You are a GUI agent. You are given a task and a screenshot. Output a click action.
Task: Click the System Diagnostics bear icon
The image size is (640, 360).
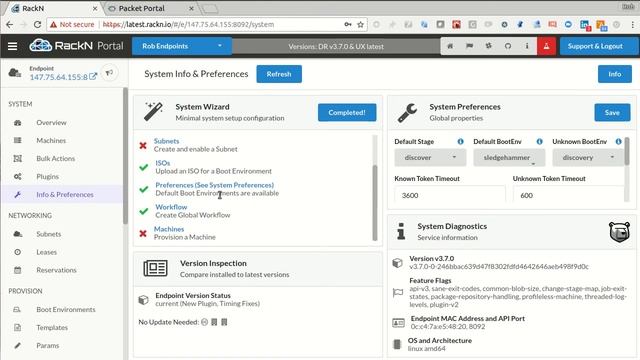click(619, 232)
